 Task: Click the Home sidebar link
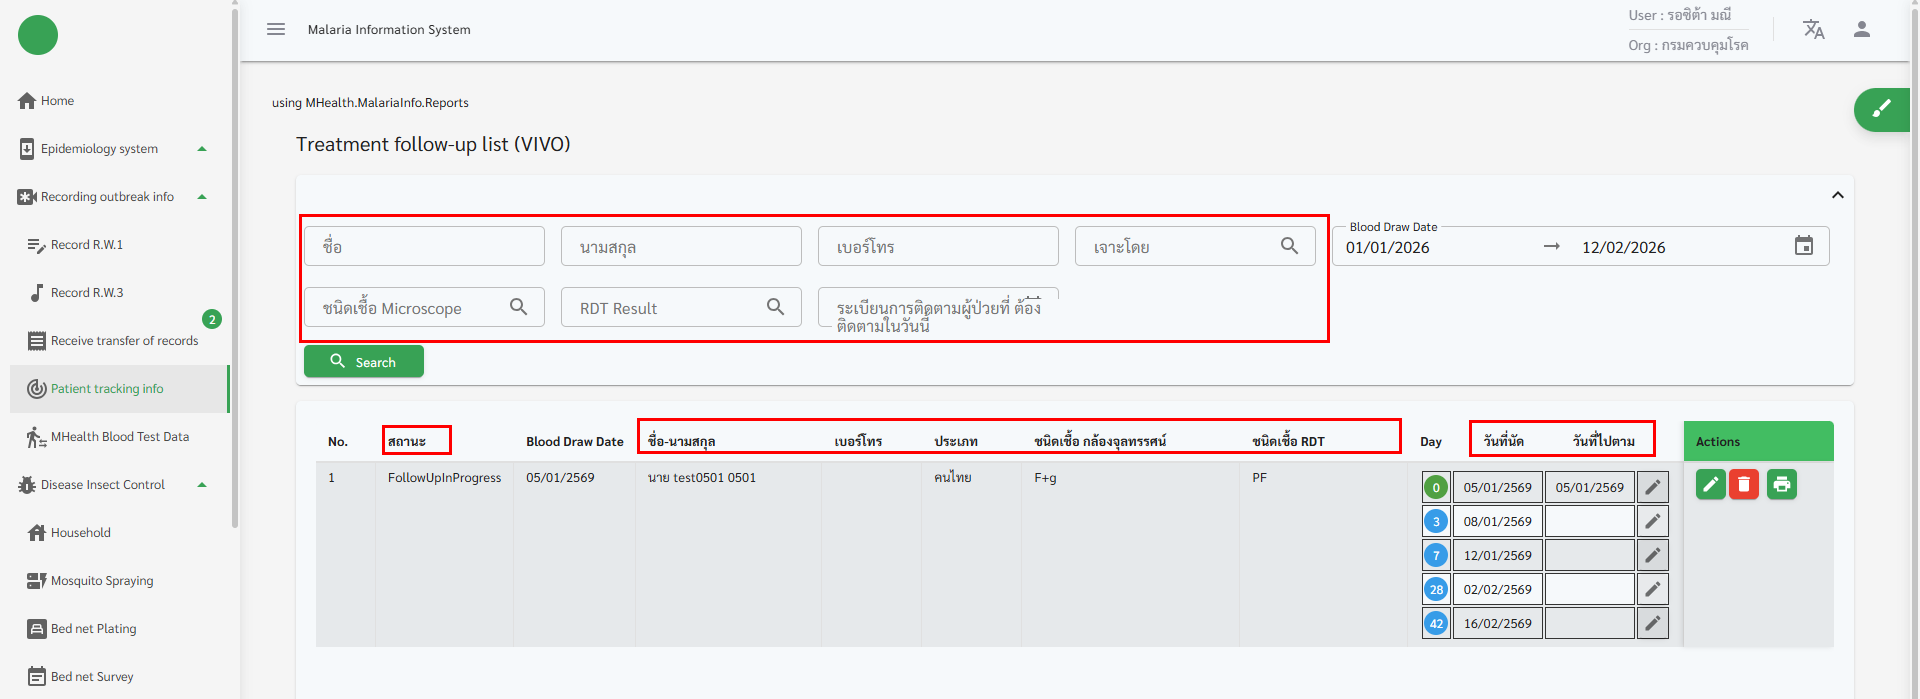57,101
